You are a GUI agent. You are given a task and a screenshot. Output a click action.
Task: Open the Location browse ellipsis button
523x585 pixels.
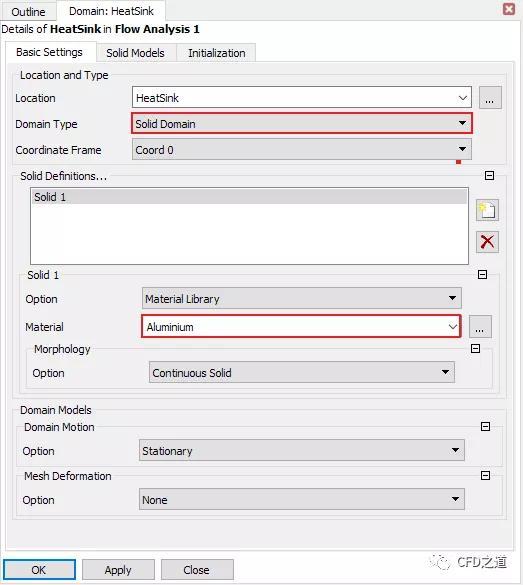coord(490,98)
